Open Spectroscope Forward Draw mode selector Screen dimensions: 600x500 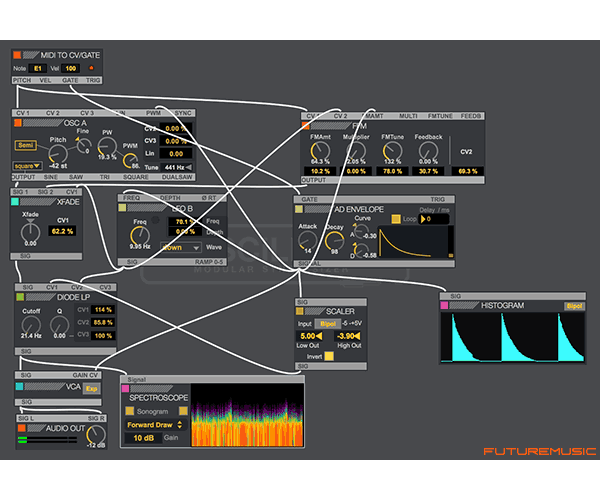(x=154, y=425)
